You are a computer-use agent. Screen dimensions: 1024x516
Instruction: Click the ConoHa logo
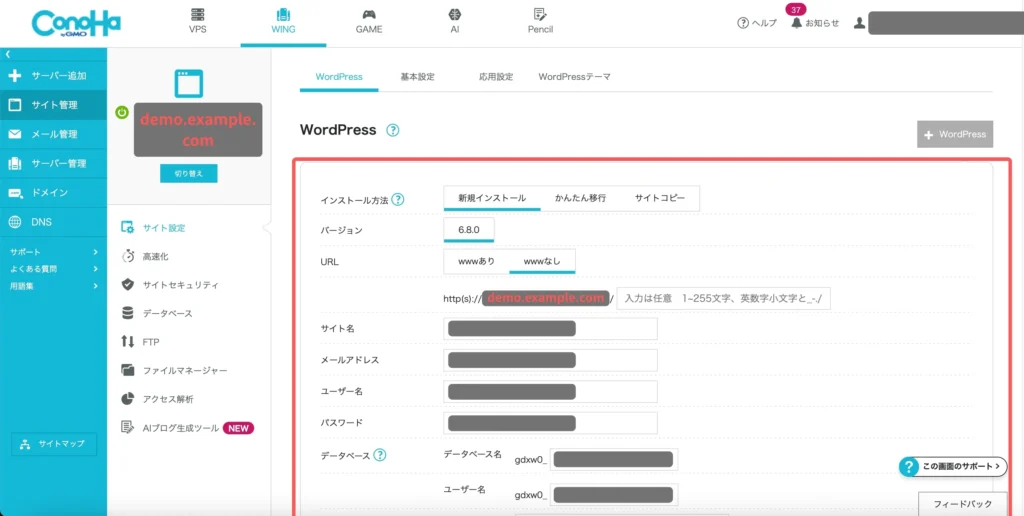point(76,24)
